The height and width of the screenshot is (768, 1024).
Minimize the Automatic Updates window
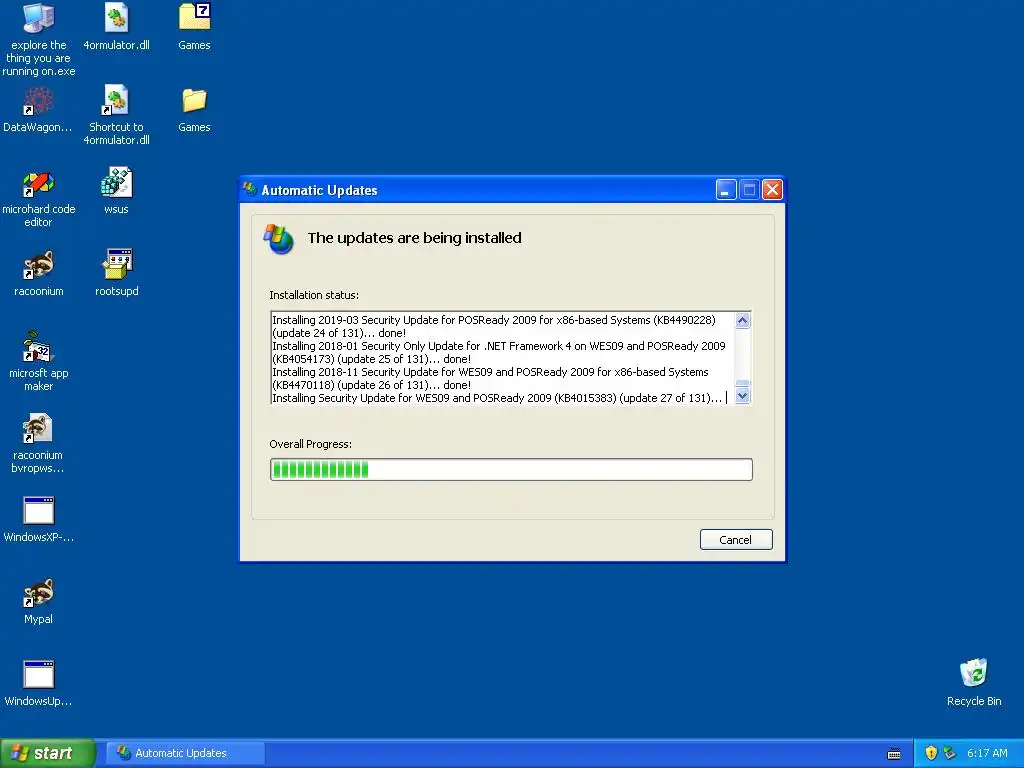pyautogui.click(x=726, y=189)
